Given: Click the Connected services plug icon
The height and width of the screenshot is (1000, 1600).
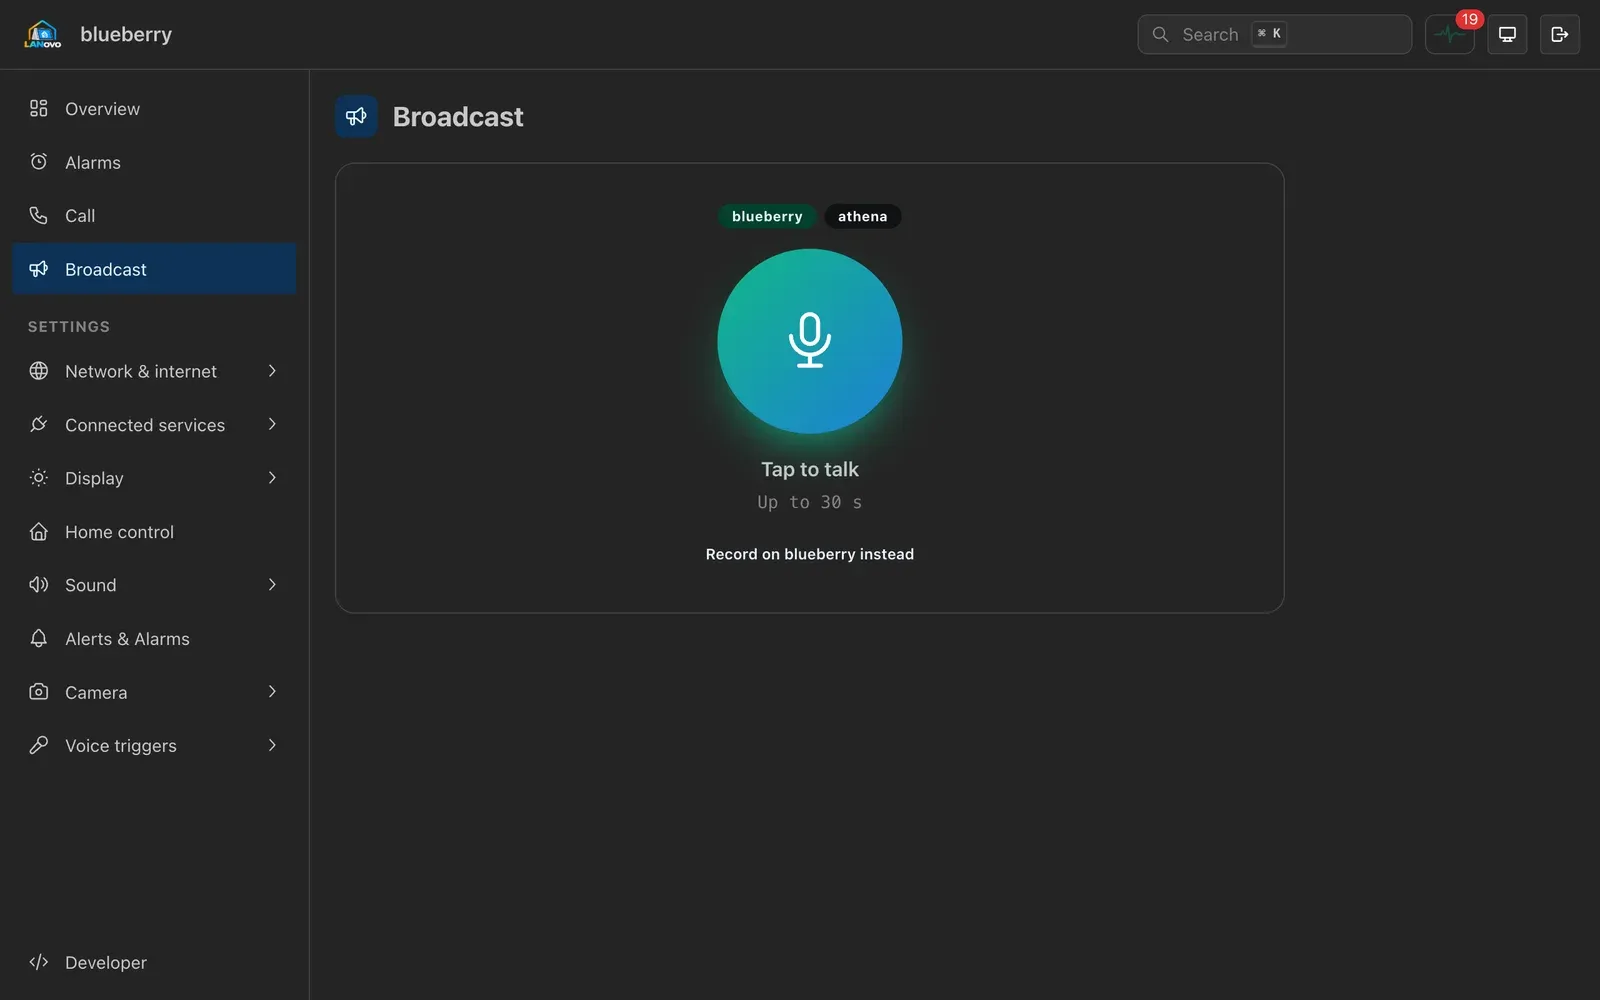Looking at the screenshot, I should 39,424.
